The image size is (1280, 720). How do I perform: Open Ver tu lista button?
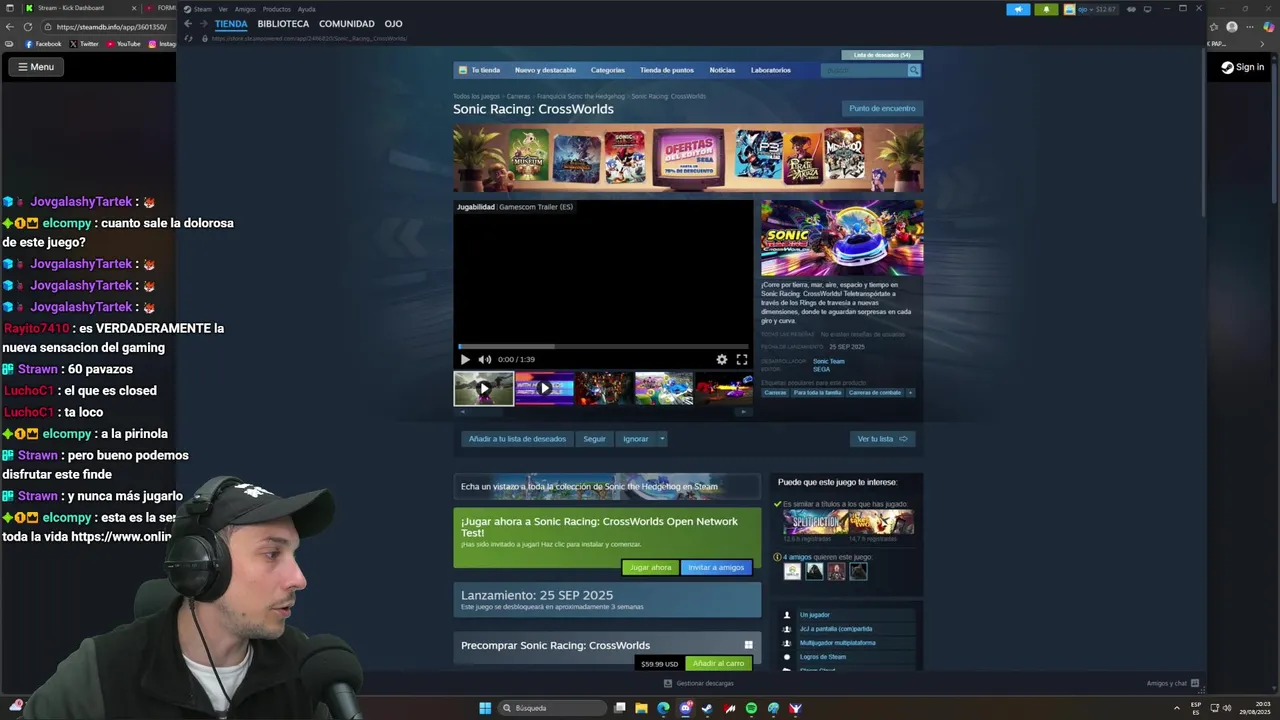(x=882, y=439)
